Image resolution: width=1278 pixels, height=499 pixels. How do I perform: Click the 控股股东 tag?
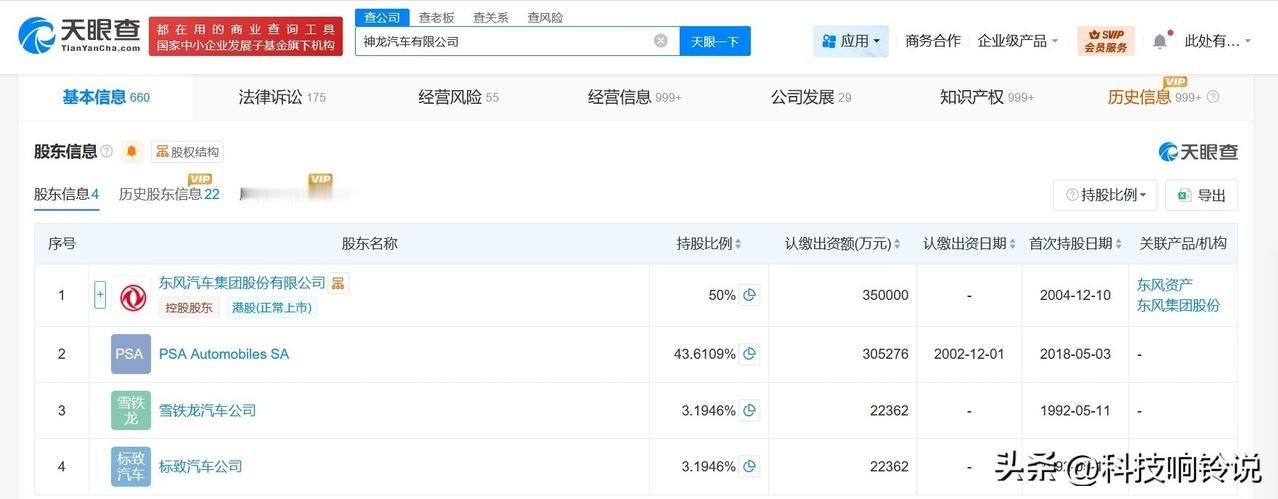189,308
